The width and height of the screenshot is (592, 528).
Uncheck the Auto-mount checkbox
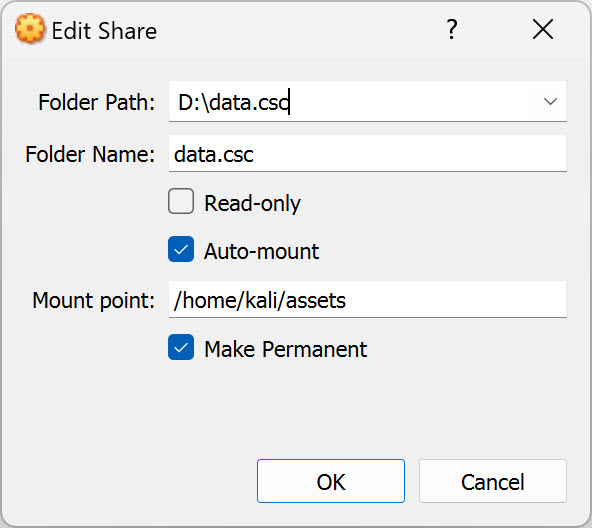[x=181, y=249]
